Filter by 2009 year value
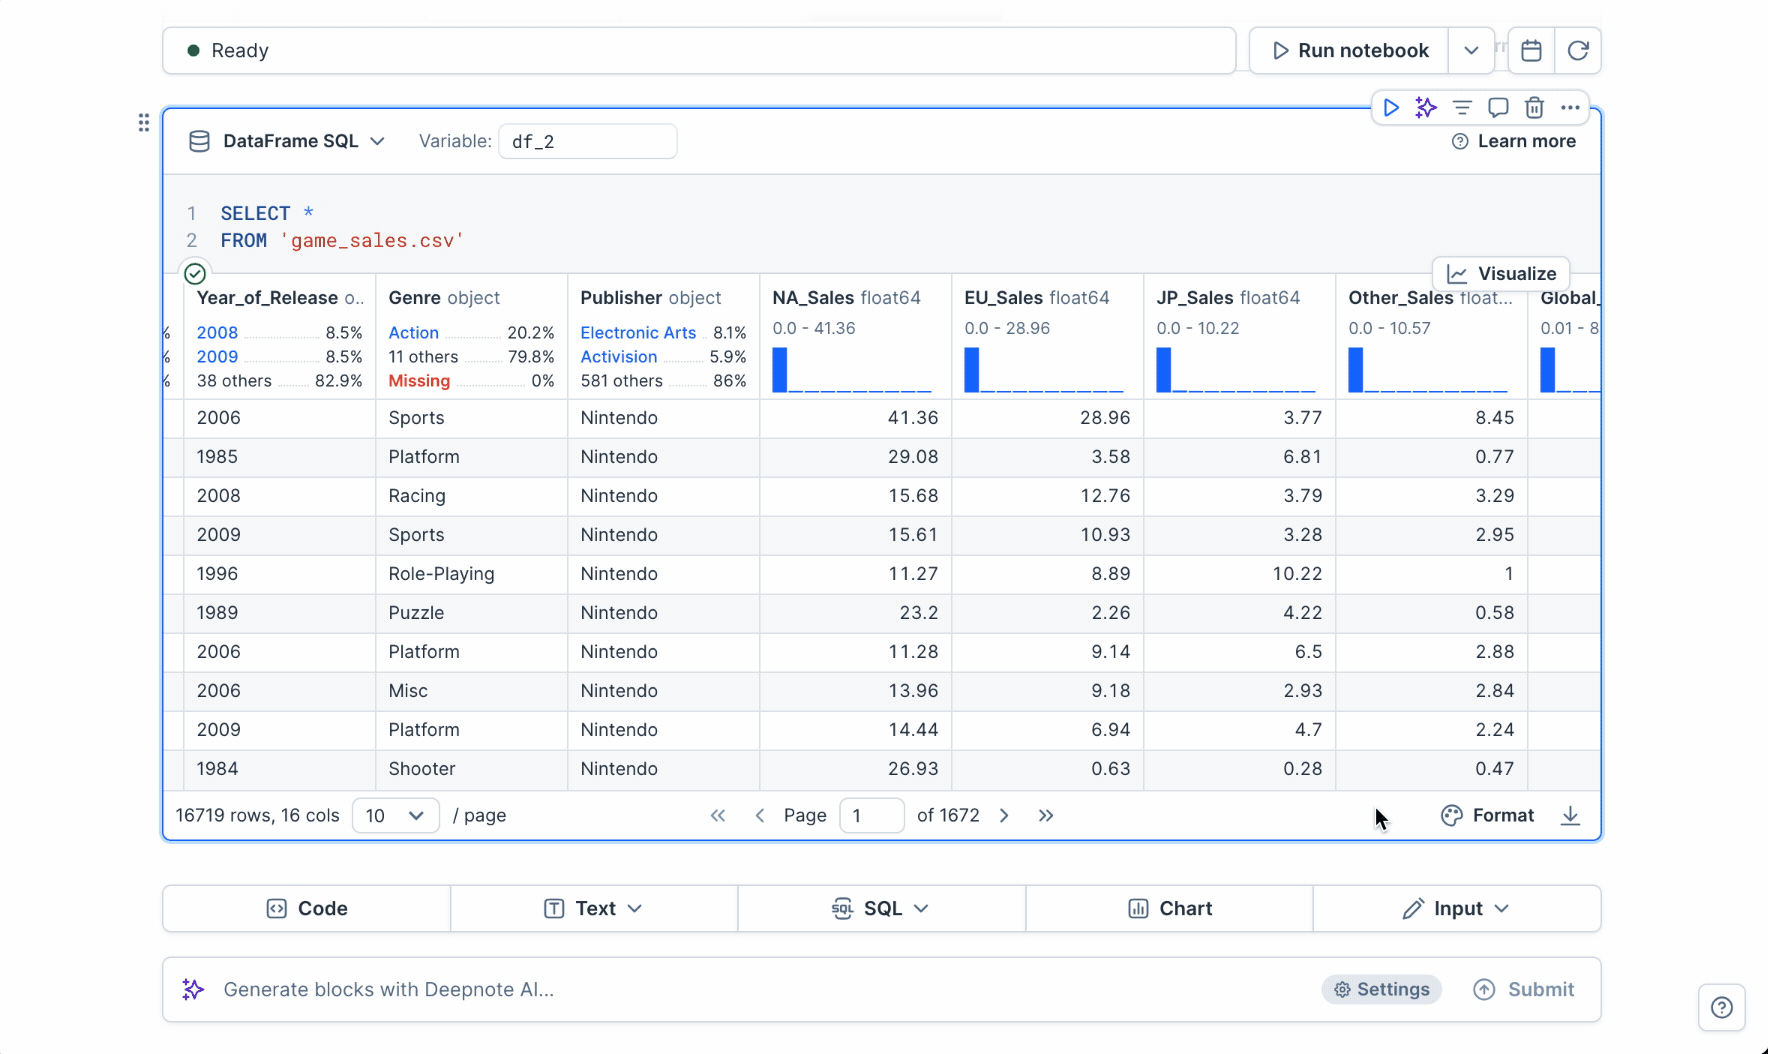 click(217, 357)
